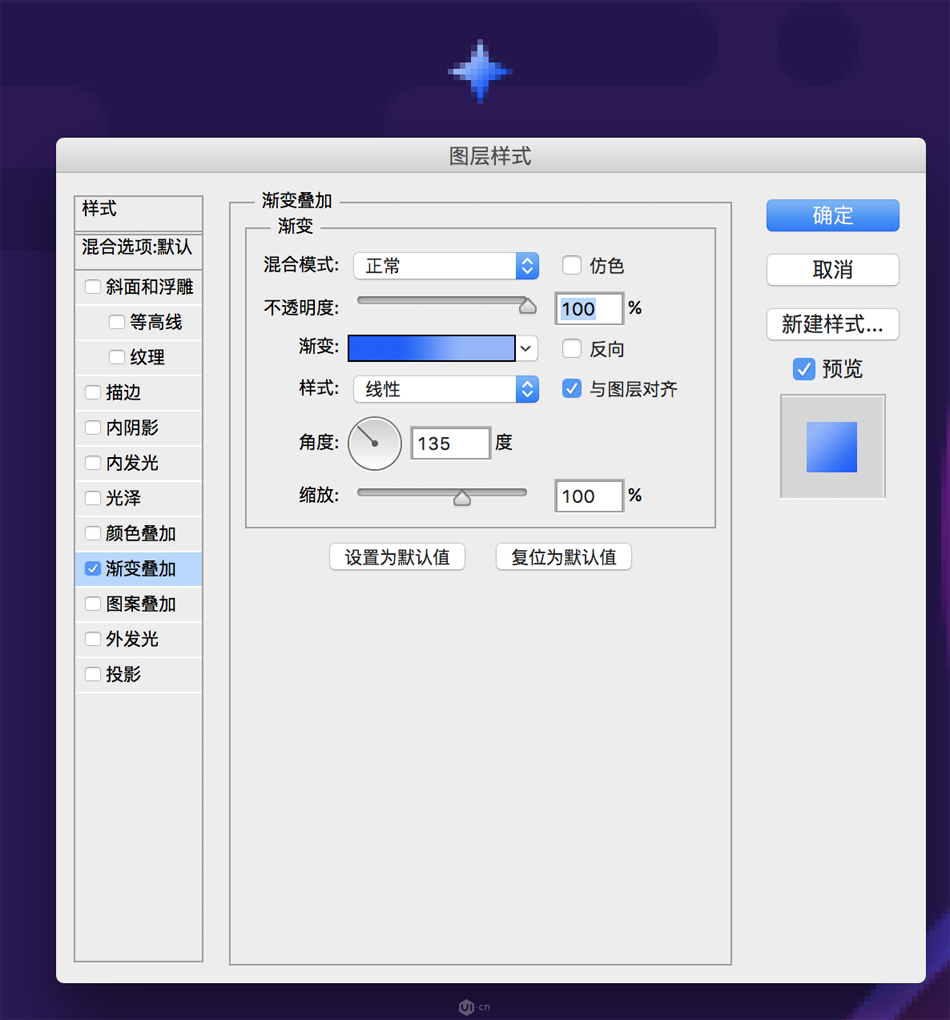Click the angle dial control
This screenshot has height=1020, width=950.
tap(375, 444)
